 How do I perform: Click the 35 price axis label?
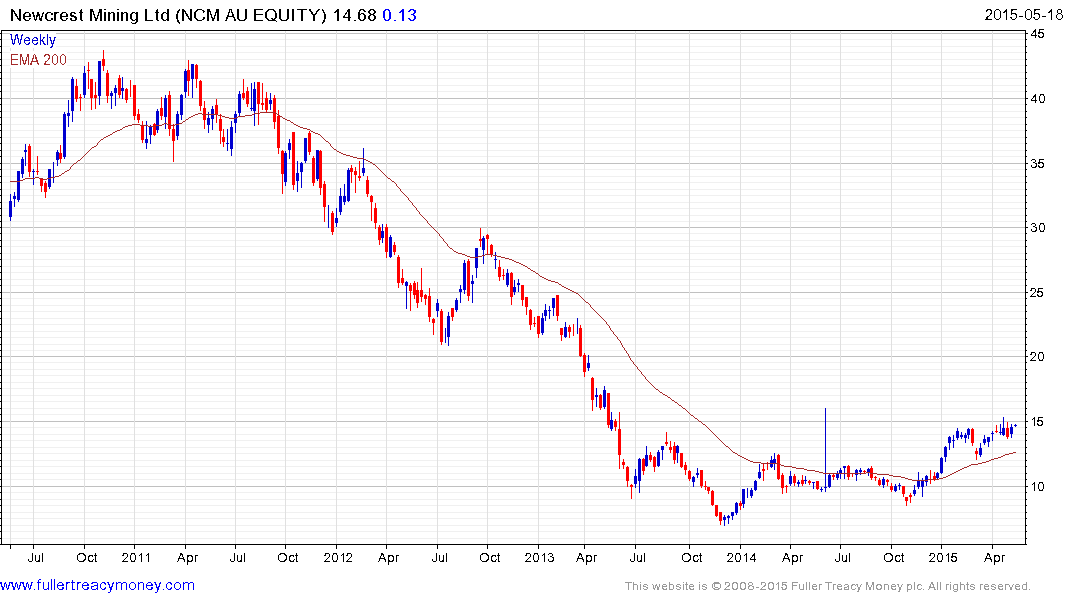pos(1038,164)
